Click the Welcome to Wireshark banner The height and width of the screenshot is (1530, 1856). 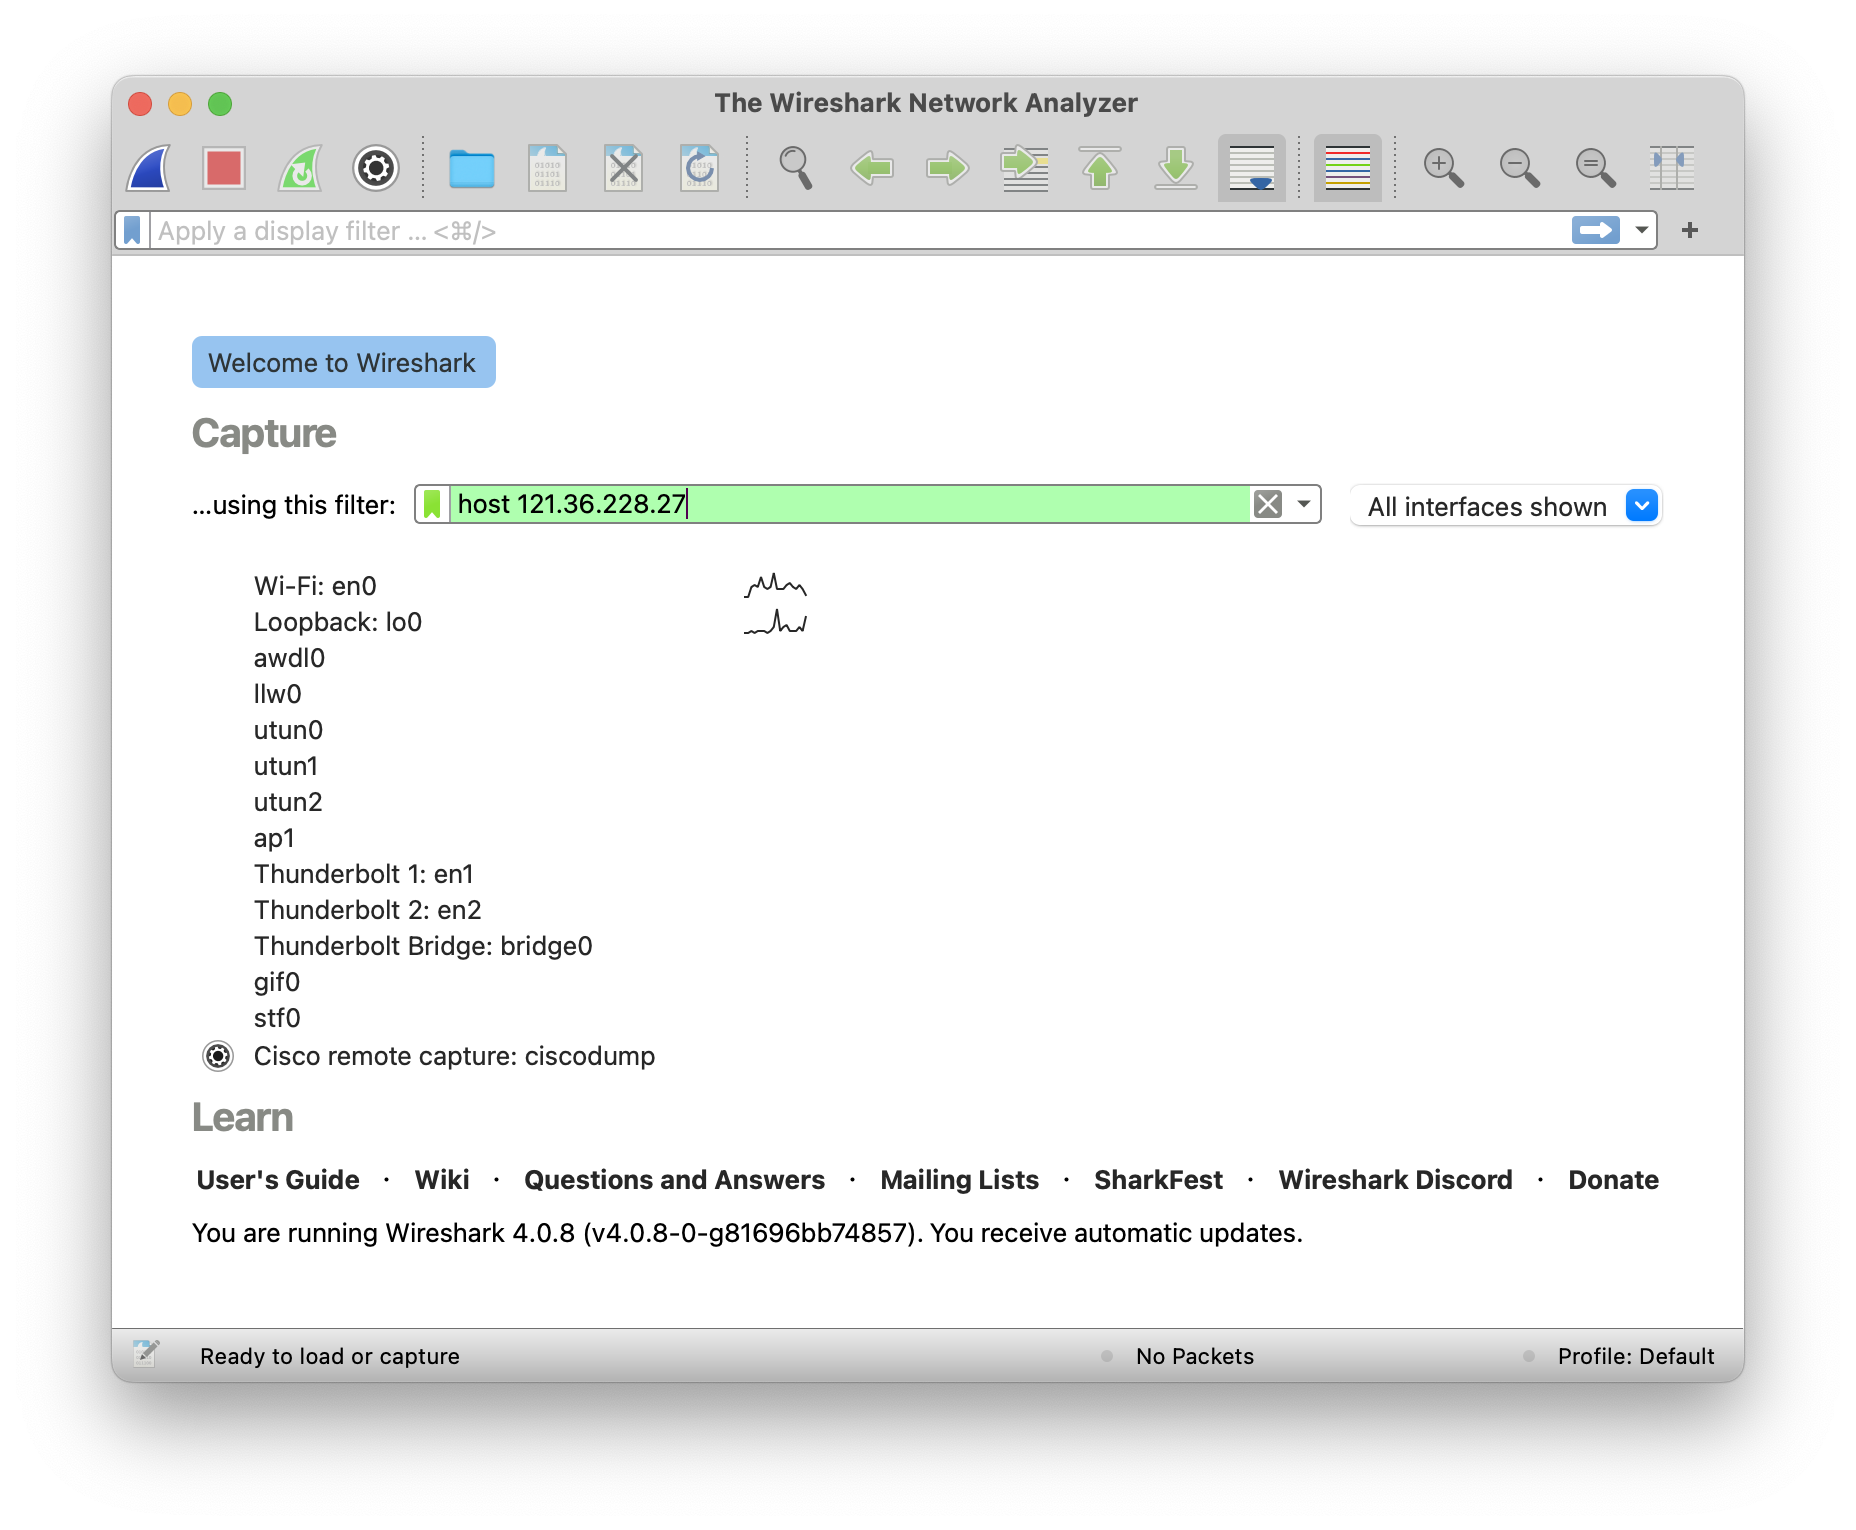(x=344, y=362)
